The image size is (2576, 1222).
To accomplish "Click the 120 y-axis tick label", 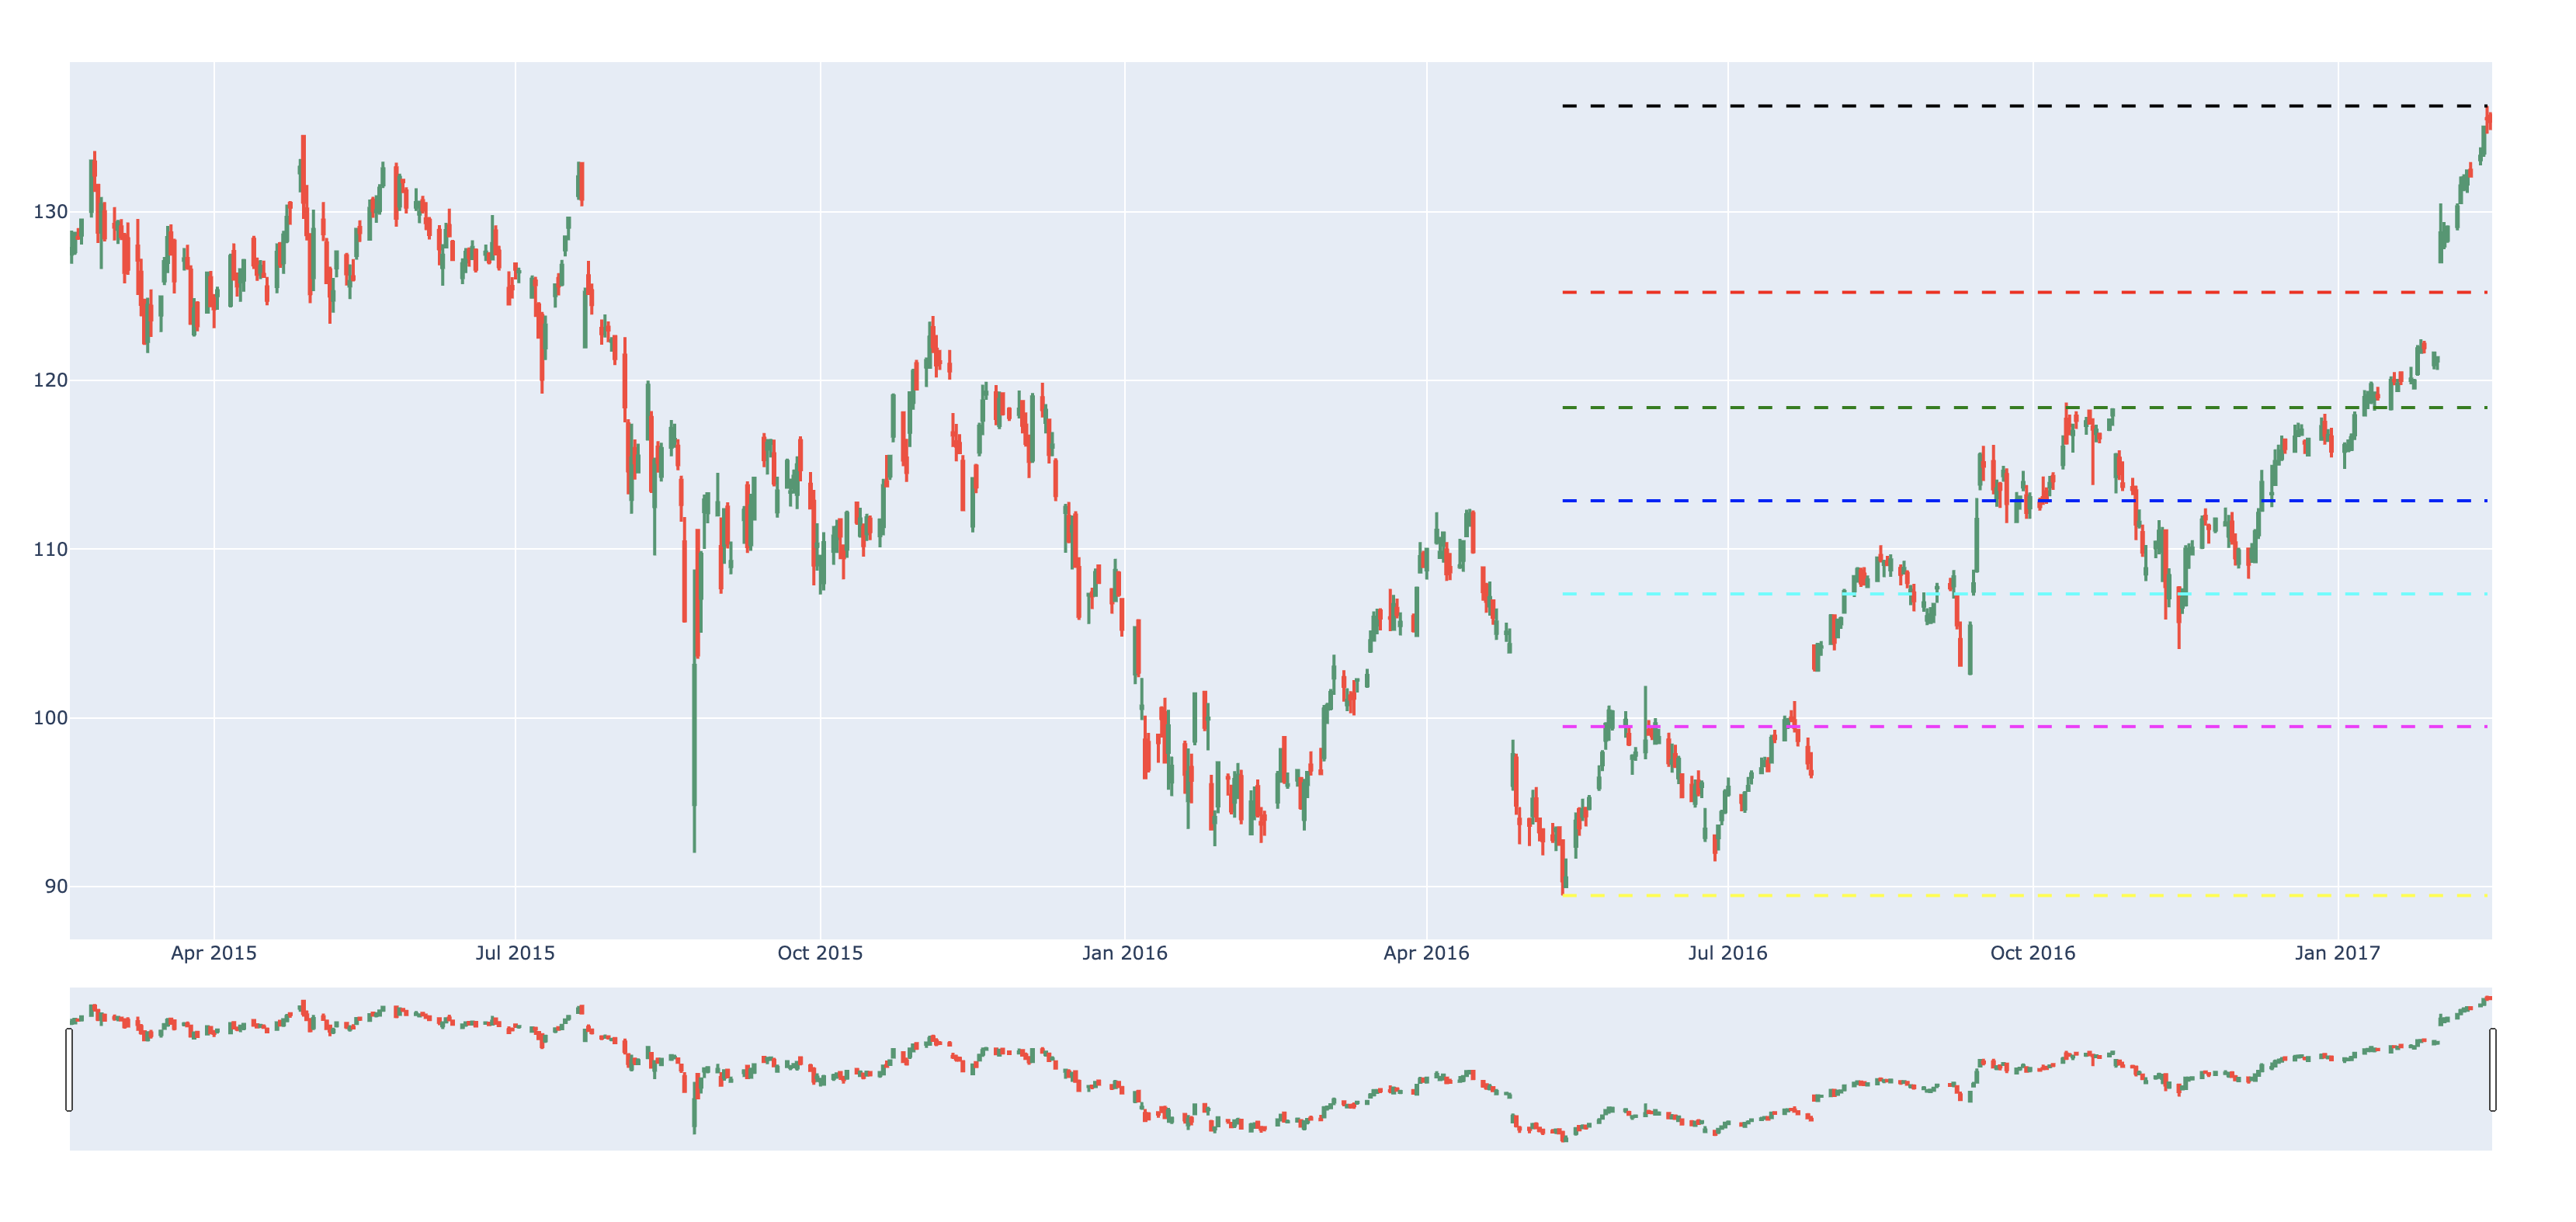I will 50,380.
